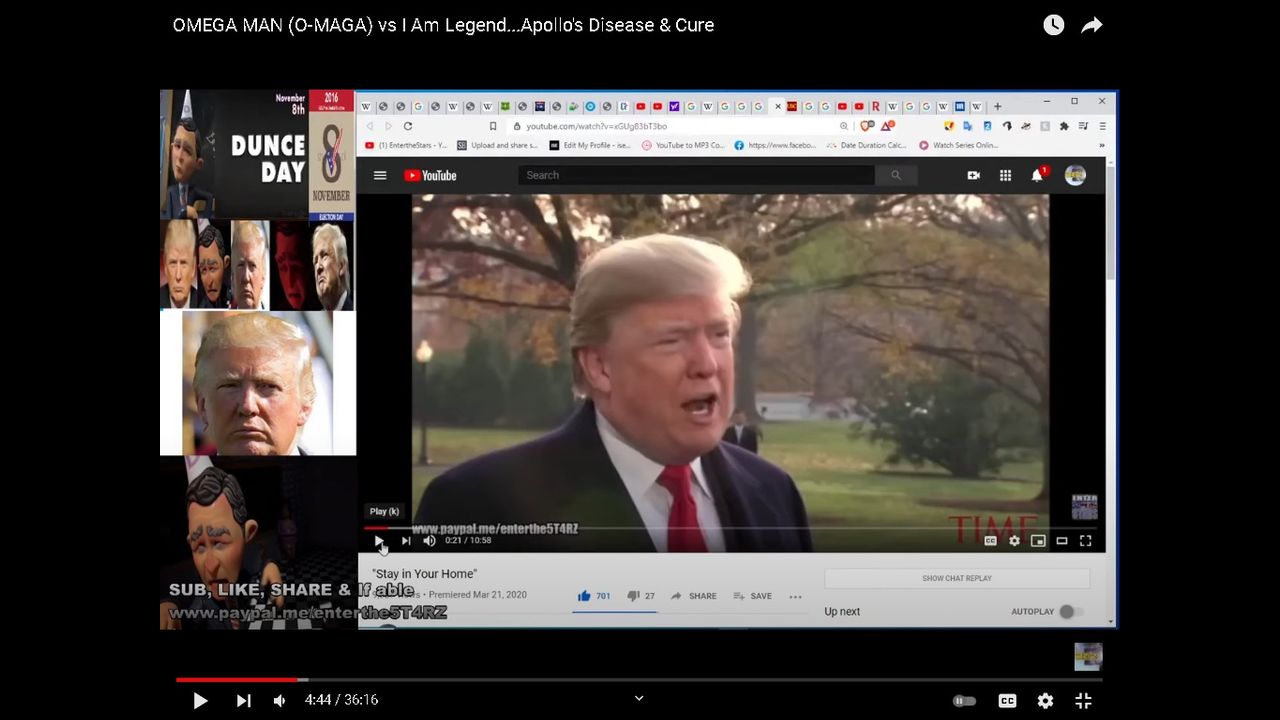
Task: Click the Watch Later clock icon
Action: click(1053, 25)
